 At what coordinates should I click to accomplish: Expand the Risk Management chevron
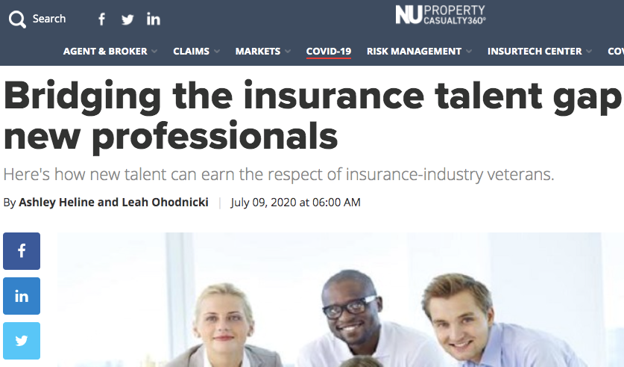pyautogui.click(x=469, y=51)
